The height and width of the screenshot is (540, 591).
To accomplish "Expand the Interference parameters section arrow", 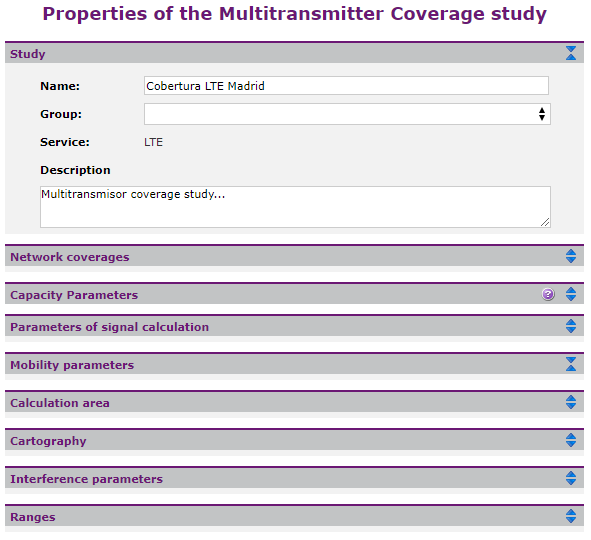I will [571, 479].
